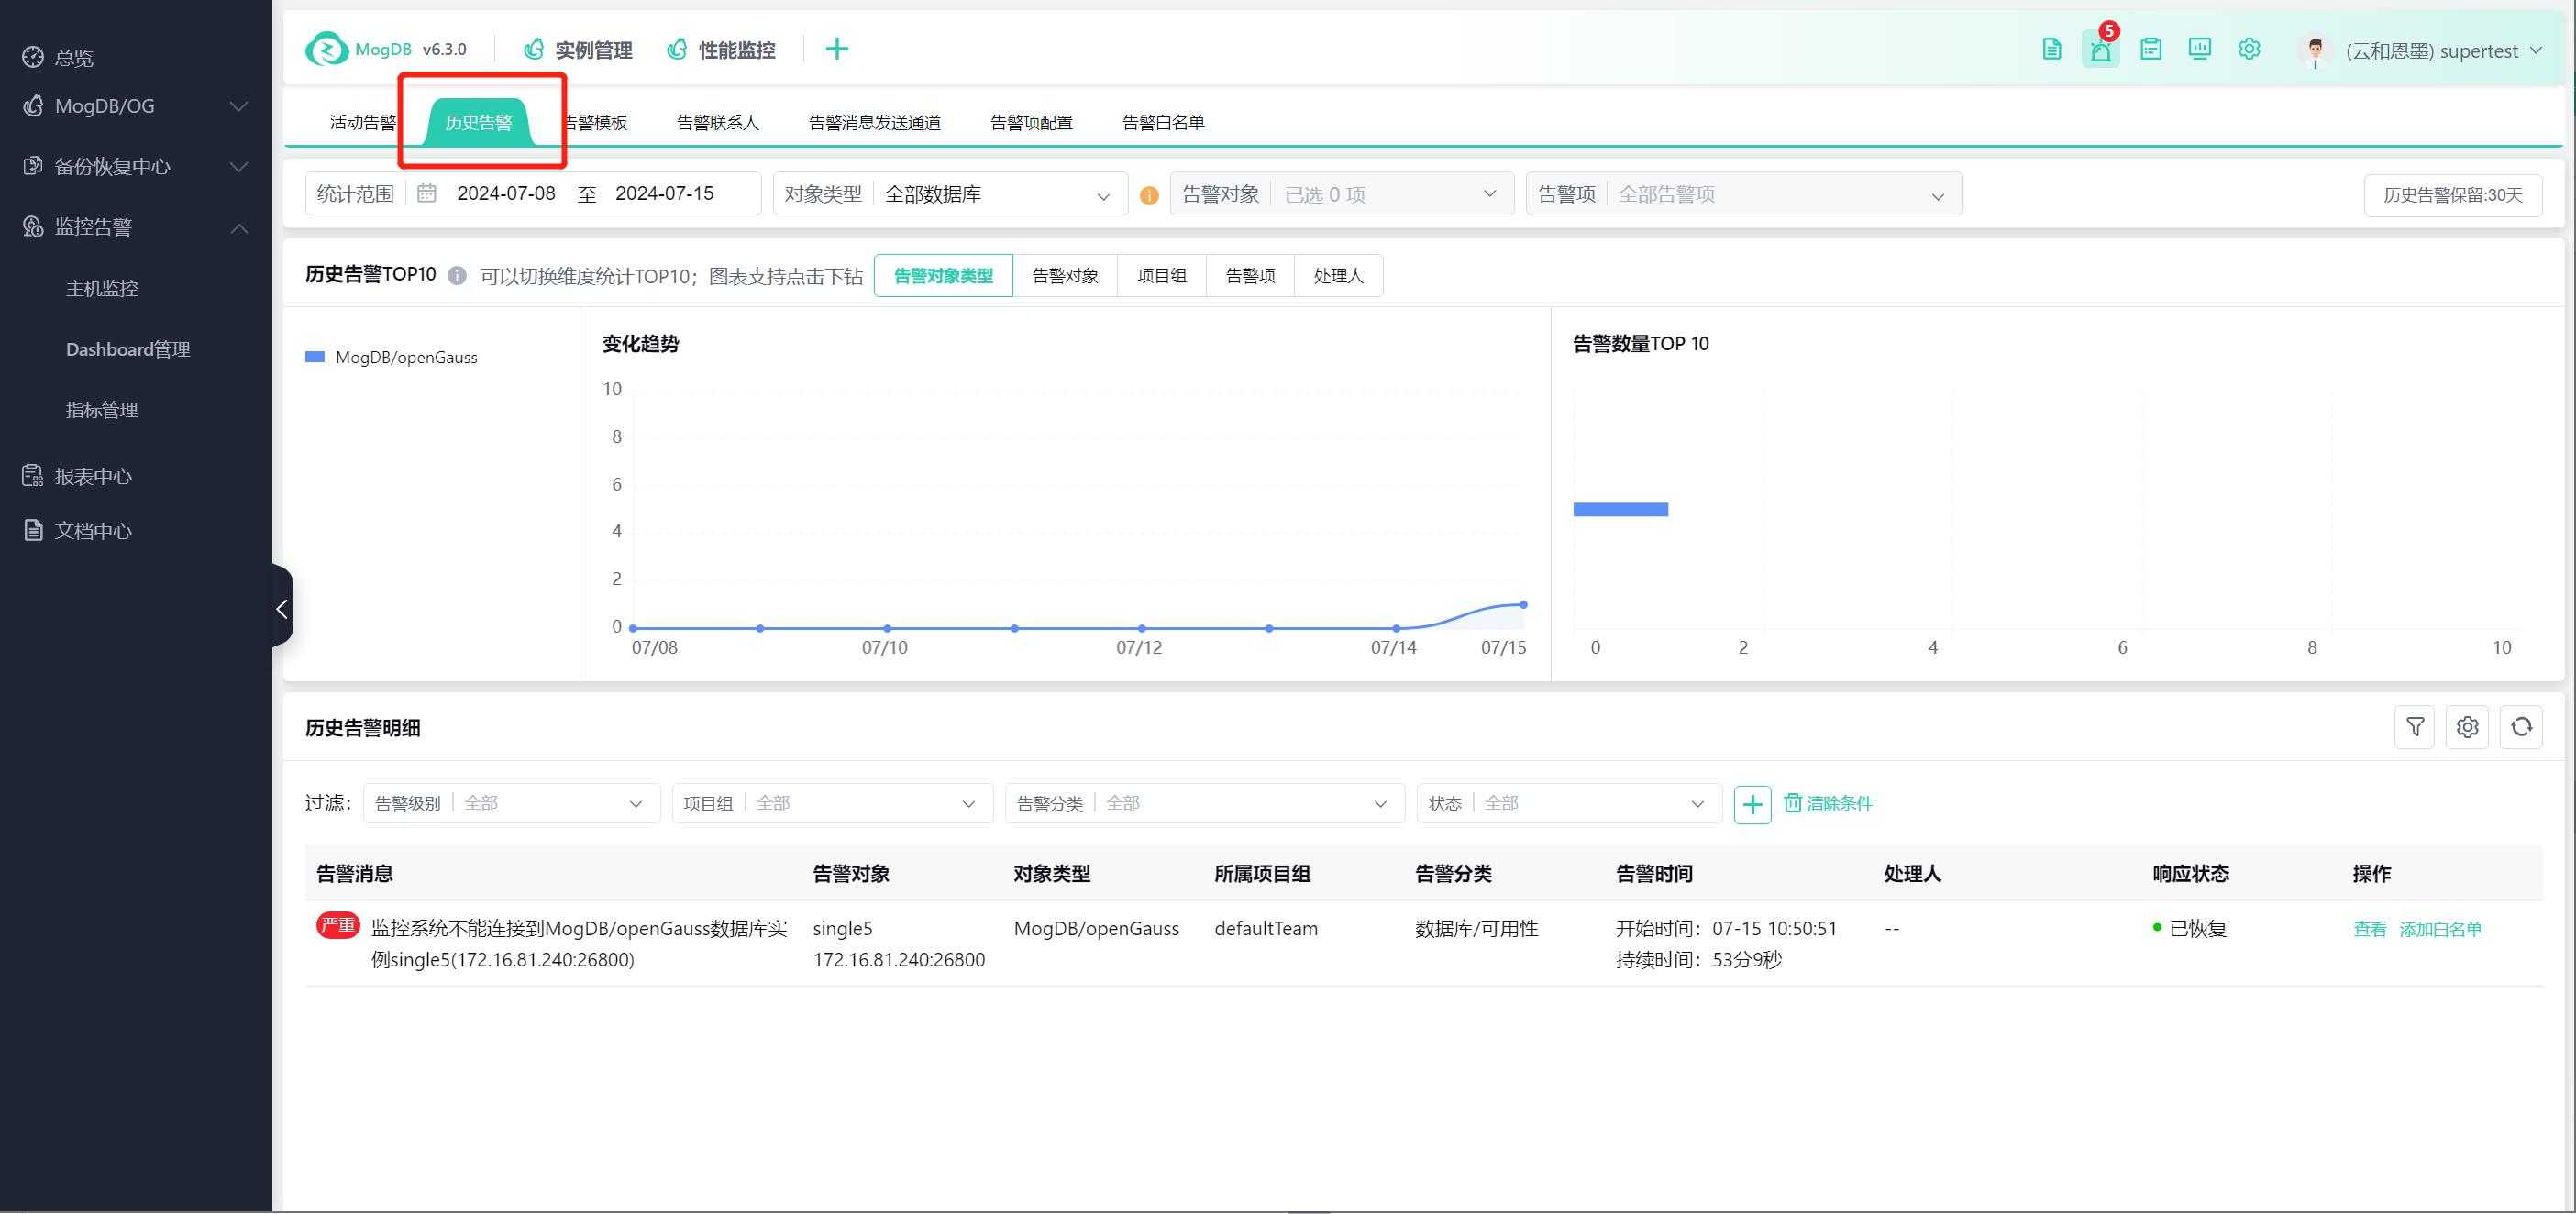Click the green plus icon in top bar
Screen dimensions: 2576x1214
coord(837,49)
